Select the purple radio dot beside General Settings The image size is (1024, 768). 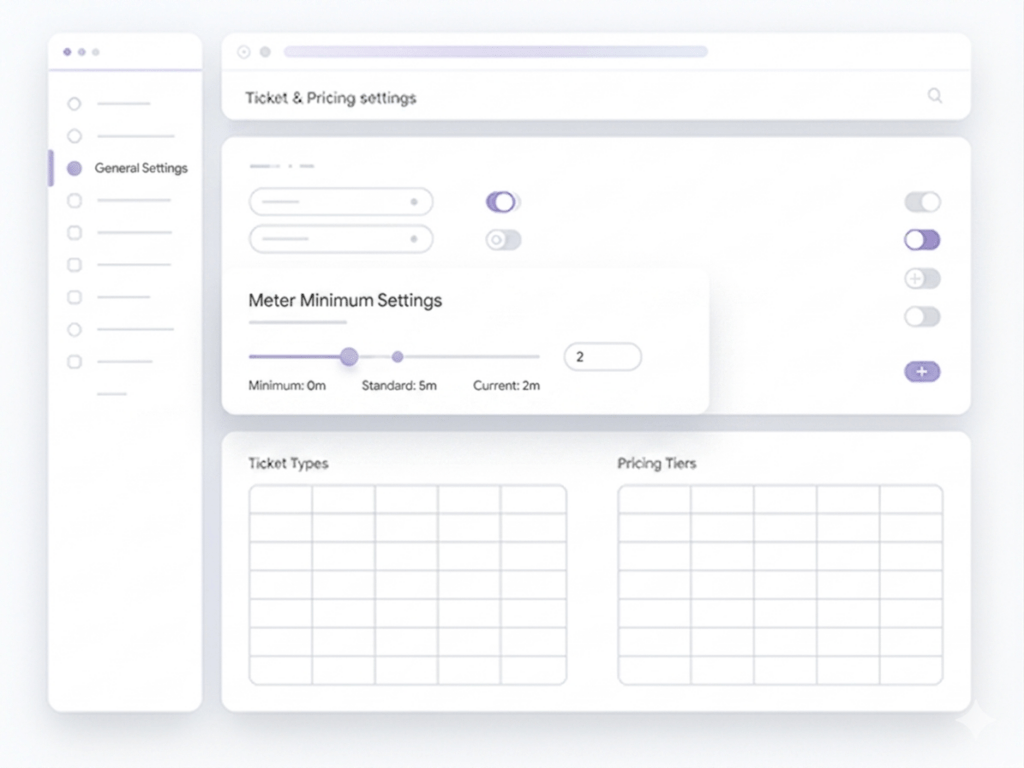point(74,168)
